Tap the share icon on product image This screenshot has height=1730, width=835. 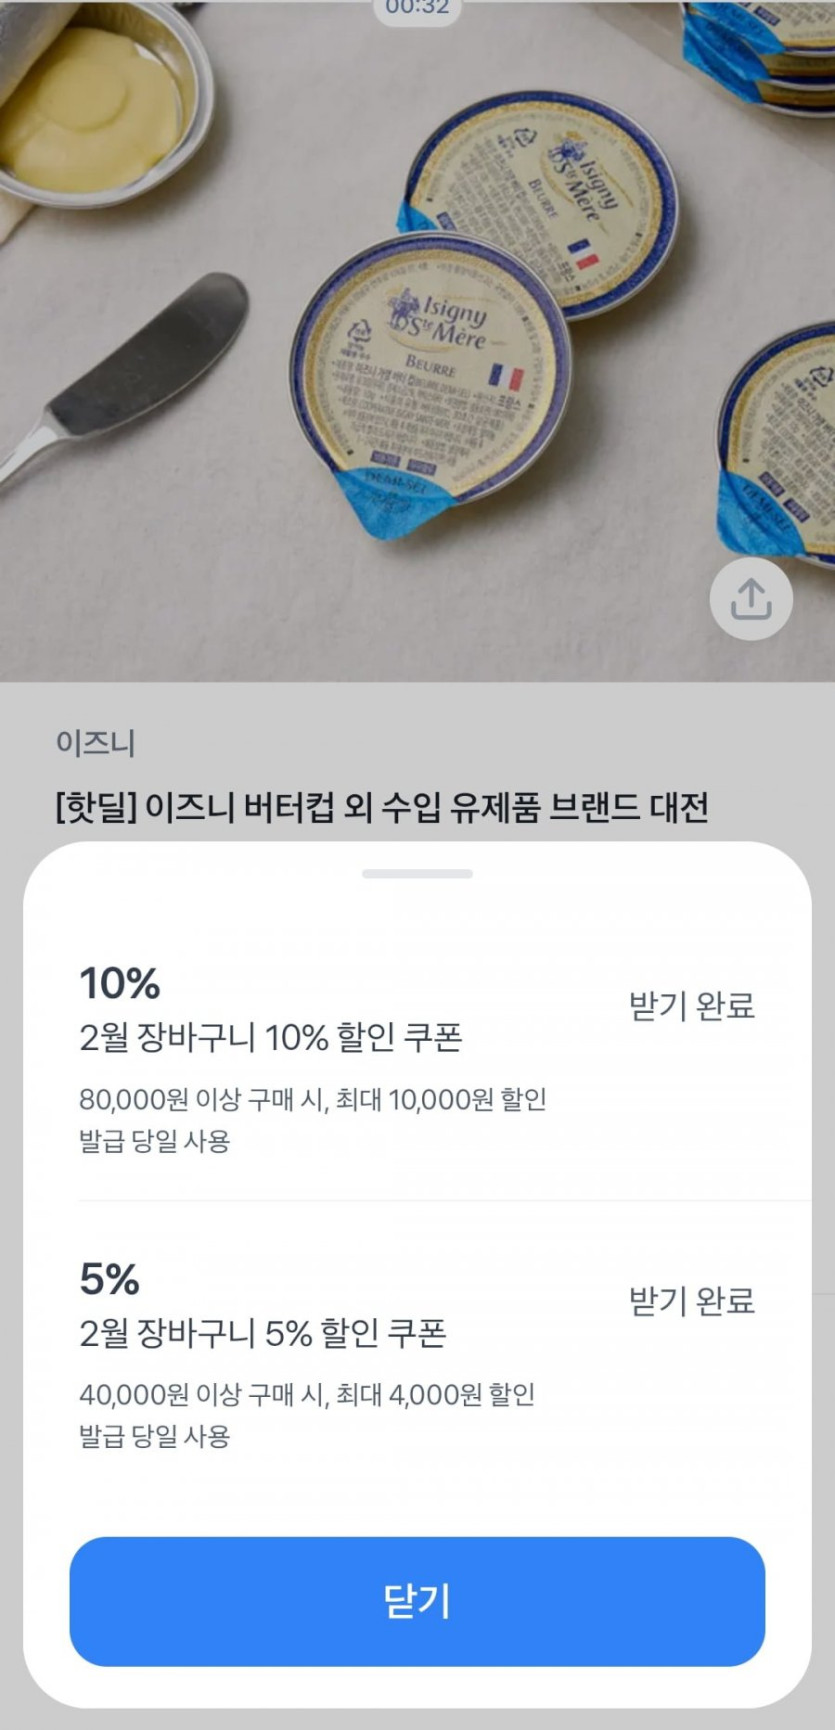(x=751, y=600)
